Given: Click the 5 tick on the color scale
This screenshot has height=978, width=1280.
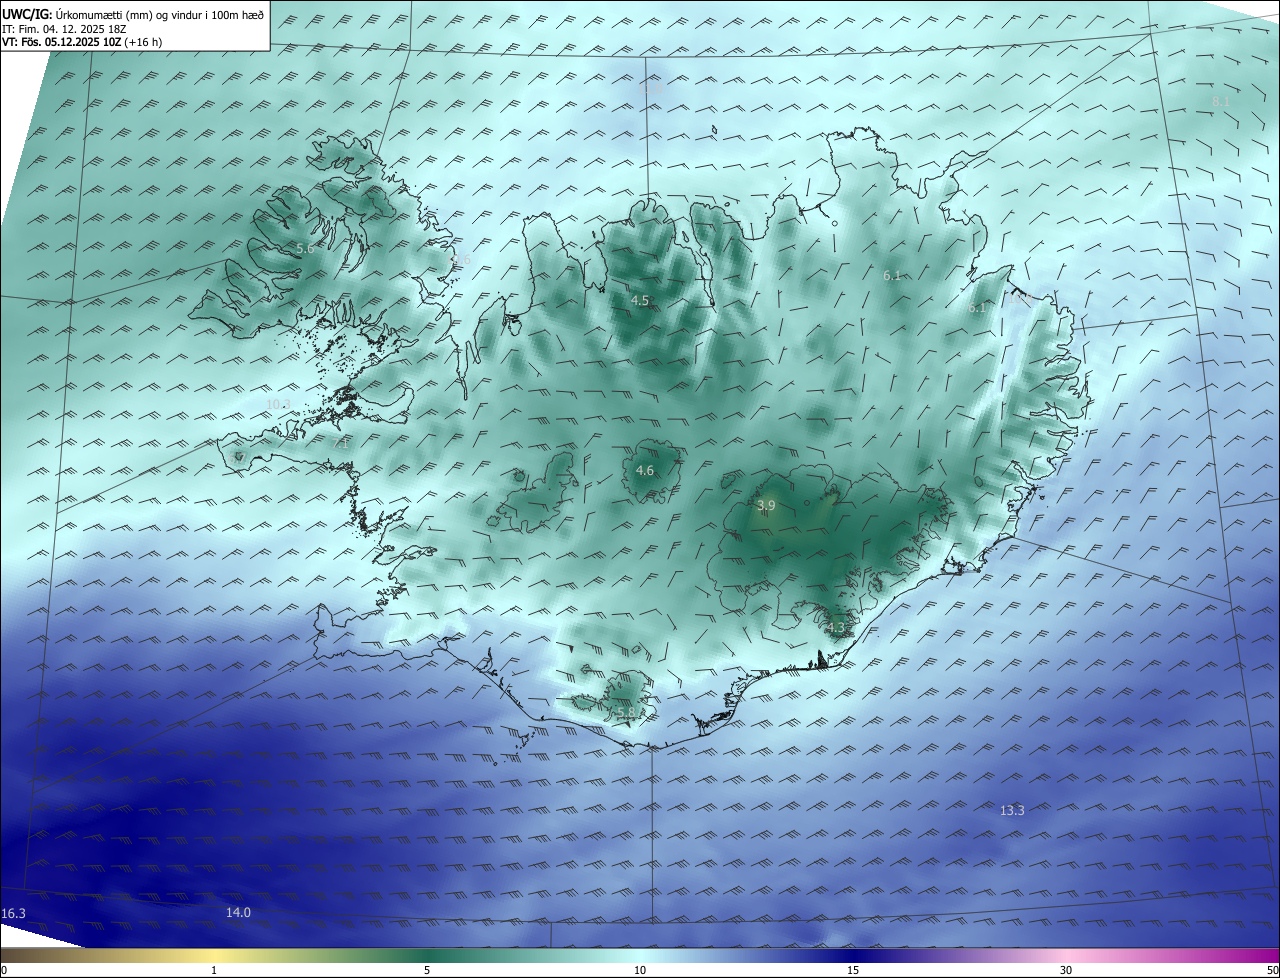Looking at the screenshot, I should point(427,970).
